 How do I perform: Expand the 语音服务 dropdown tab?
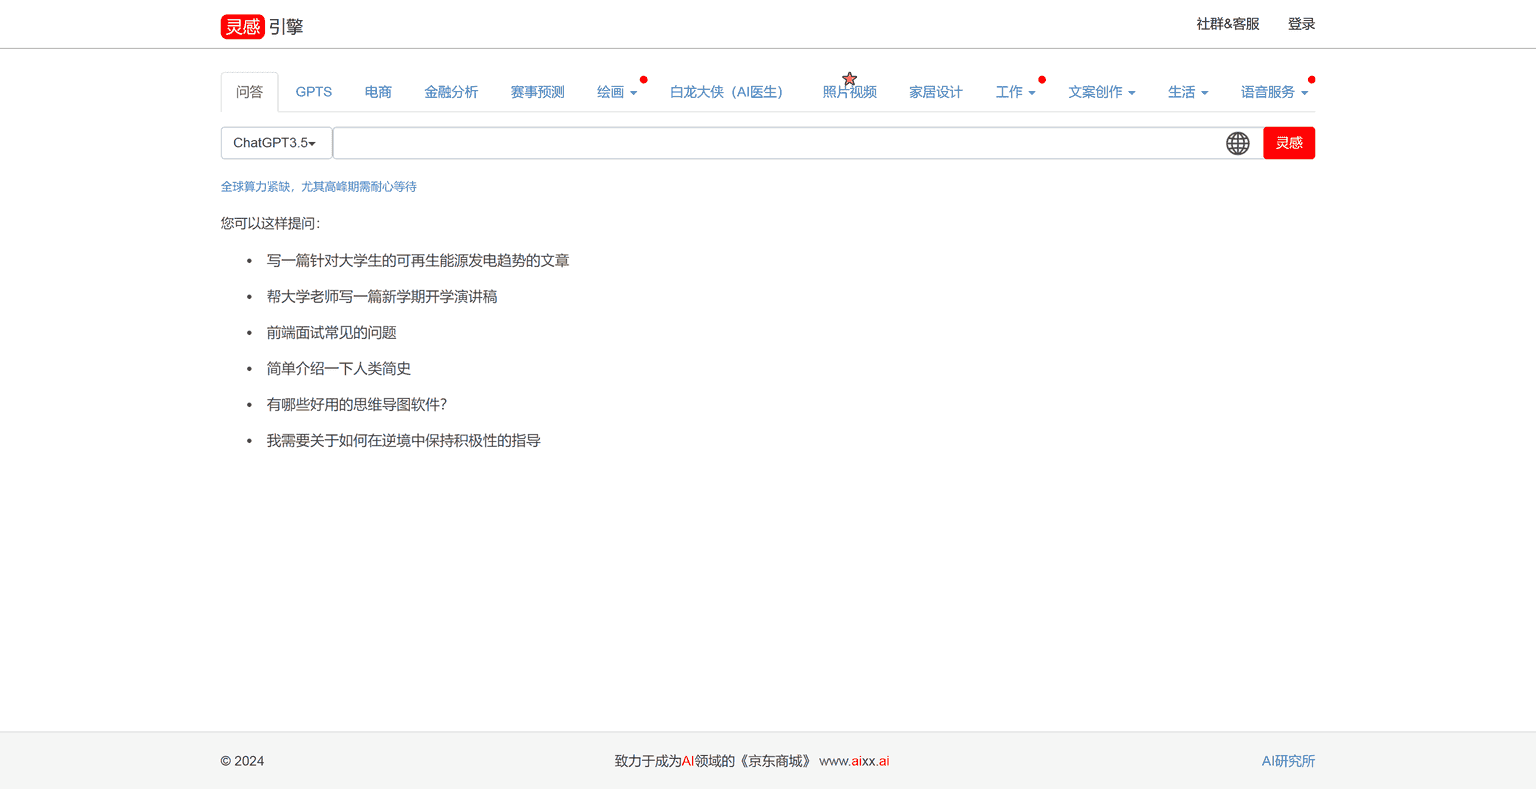[1274, 92]
